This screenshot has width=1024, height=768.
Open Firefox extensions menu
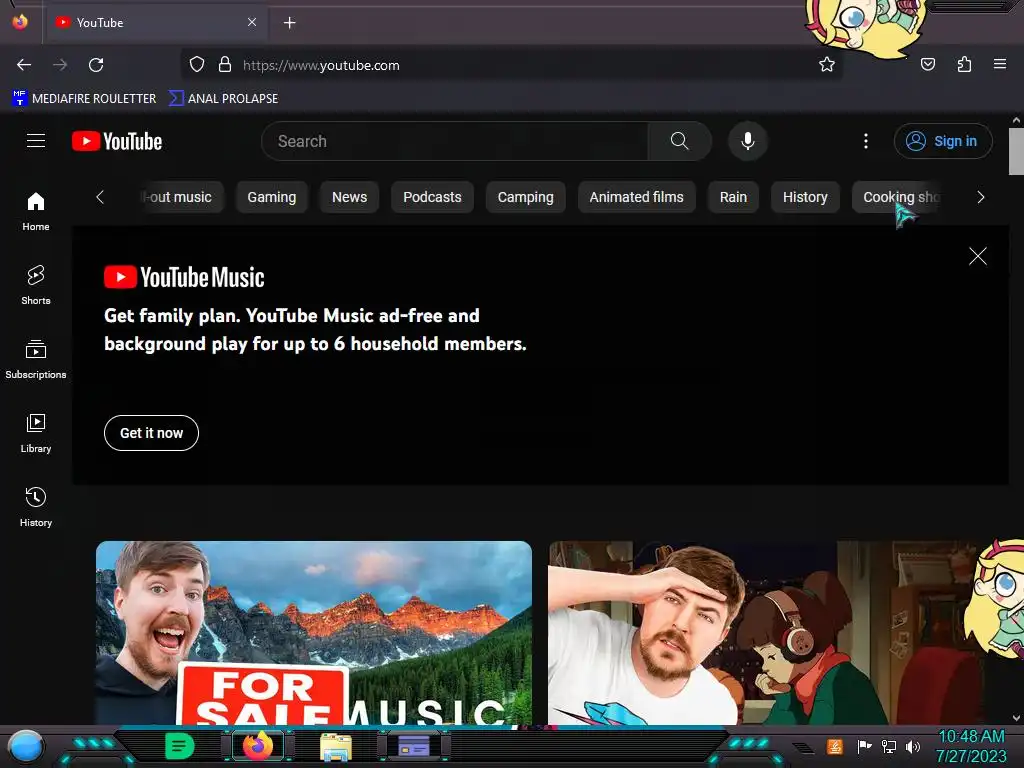pyautogui.click(x=964, y=64)
